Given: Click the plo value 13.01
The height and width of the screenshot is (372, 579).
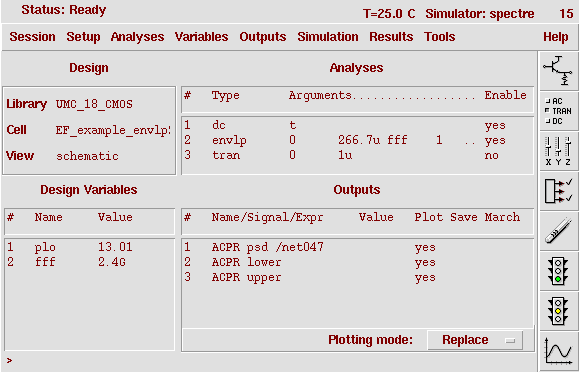Looking at the screenshot, I should point(115,247).
